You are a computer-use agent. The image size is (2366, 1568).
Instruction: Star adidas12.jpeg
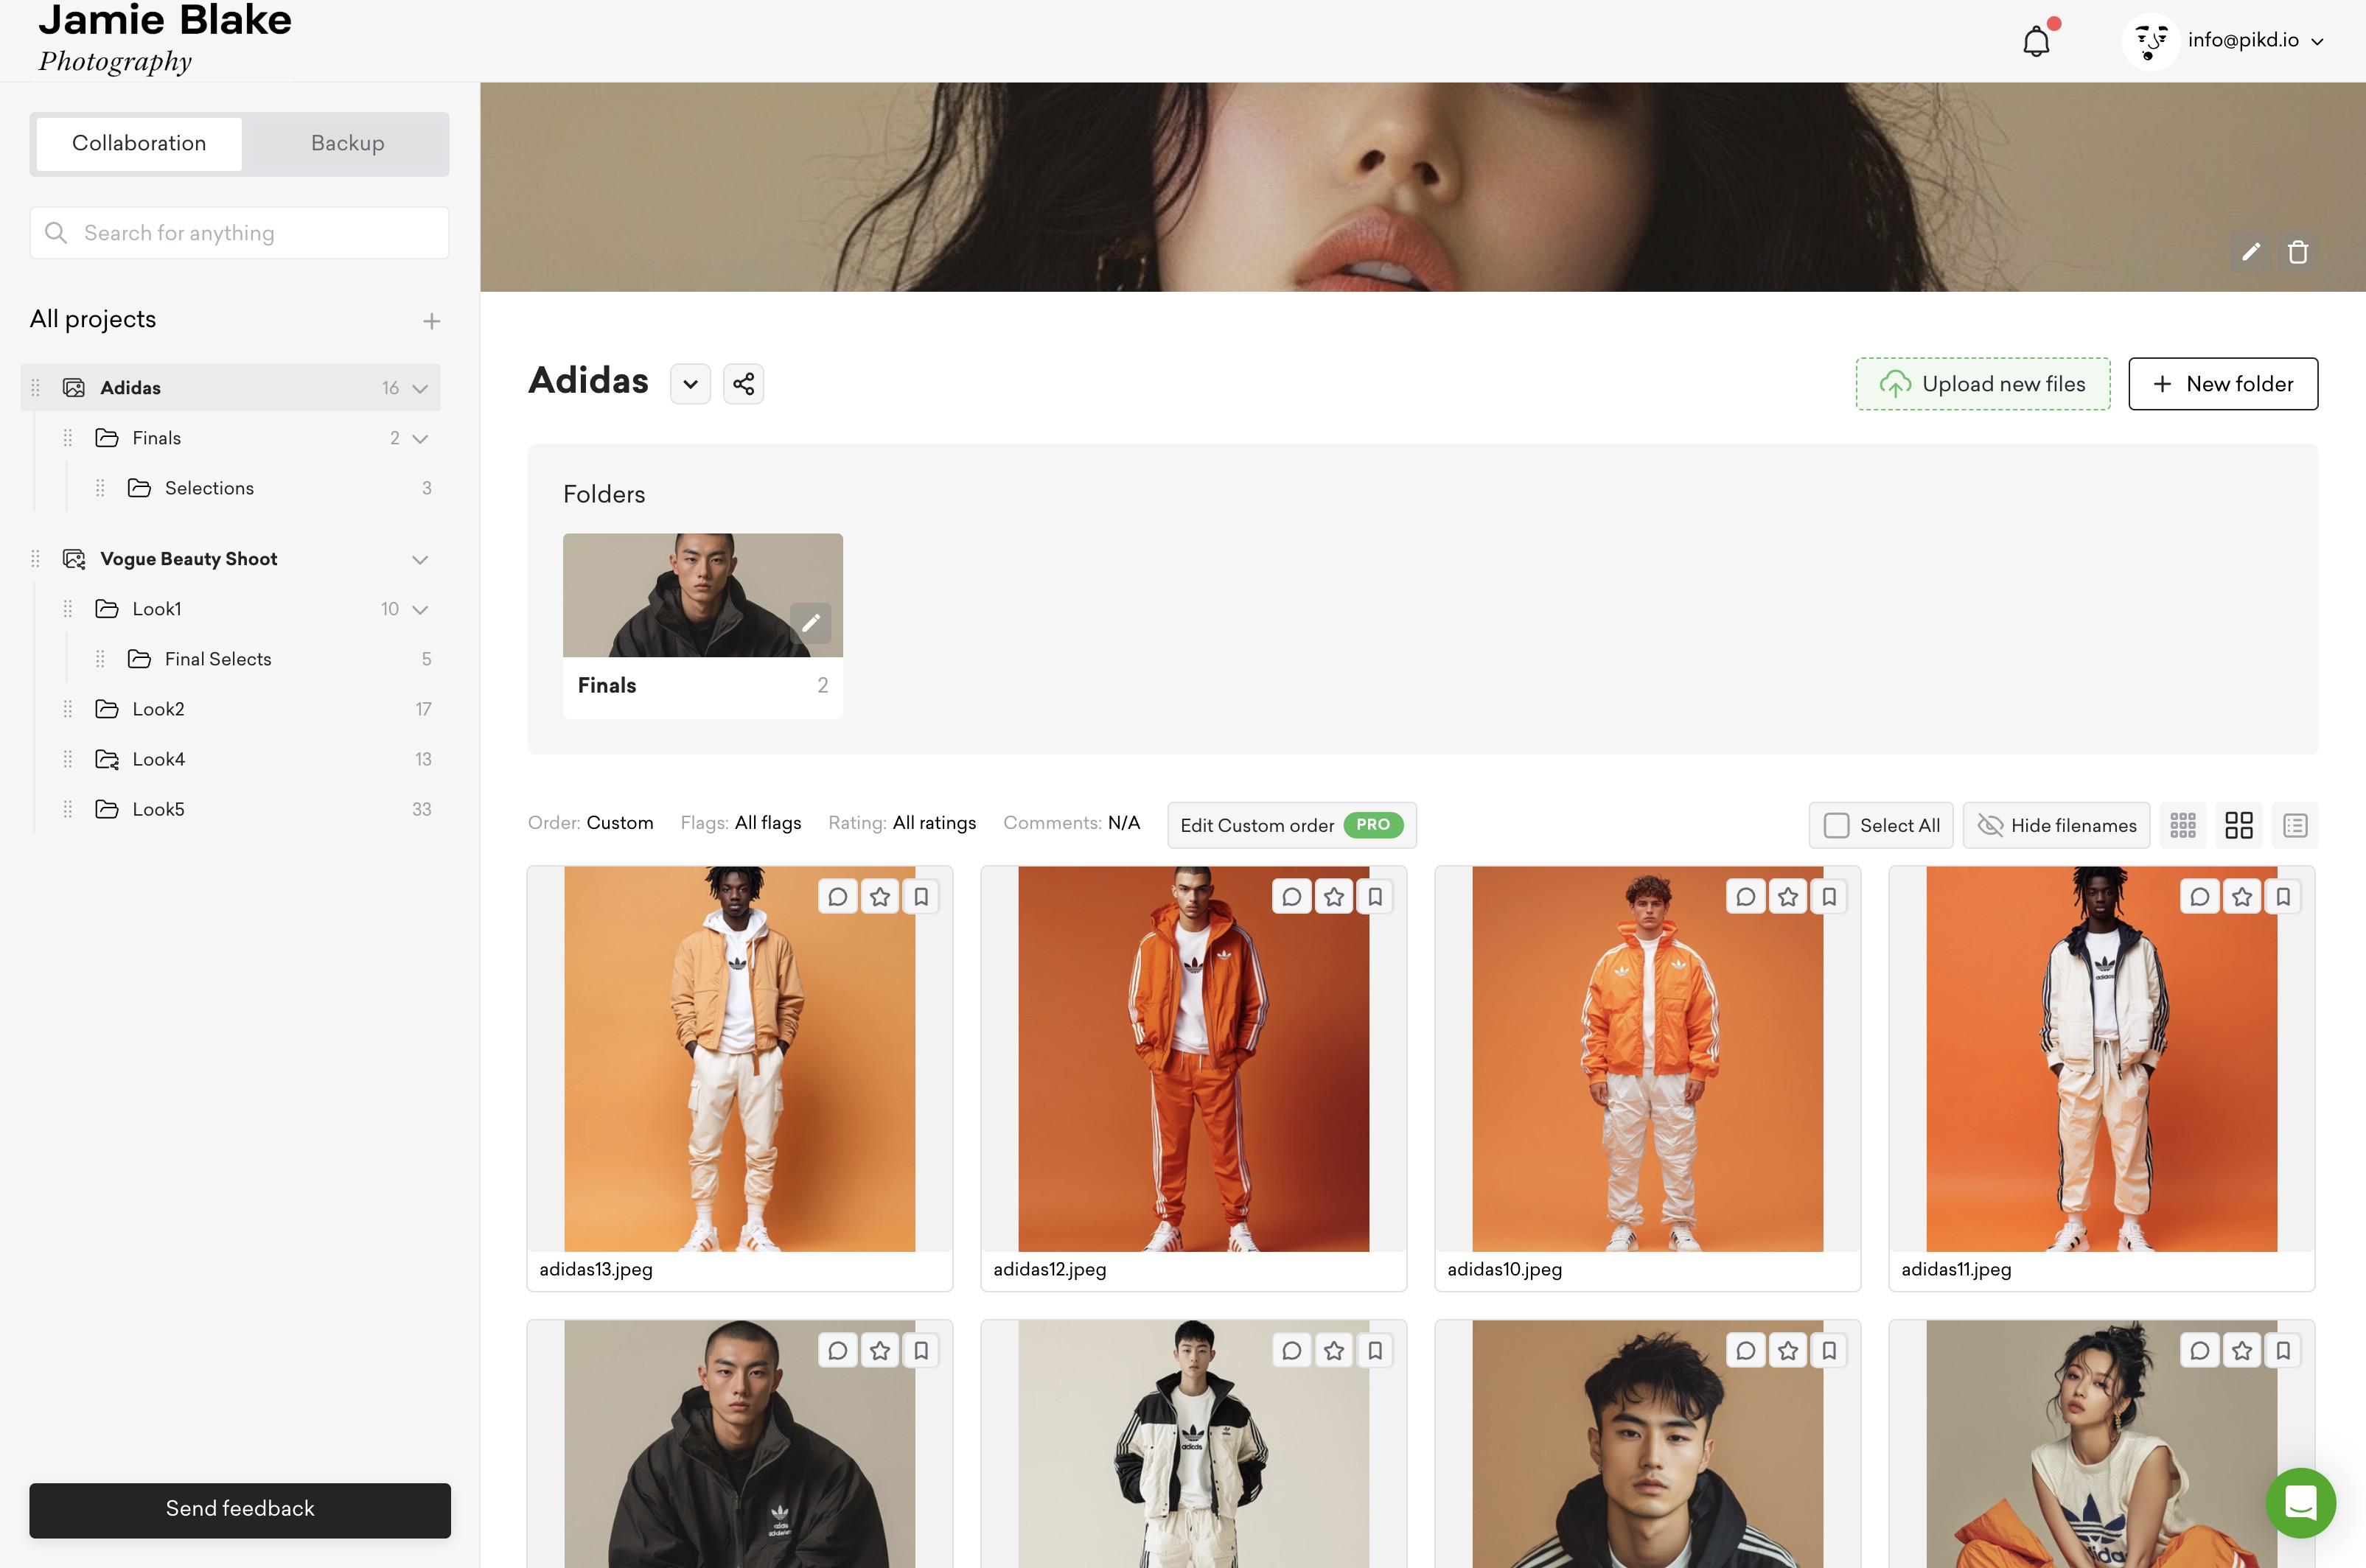click(x=1334, y=897)
